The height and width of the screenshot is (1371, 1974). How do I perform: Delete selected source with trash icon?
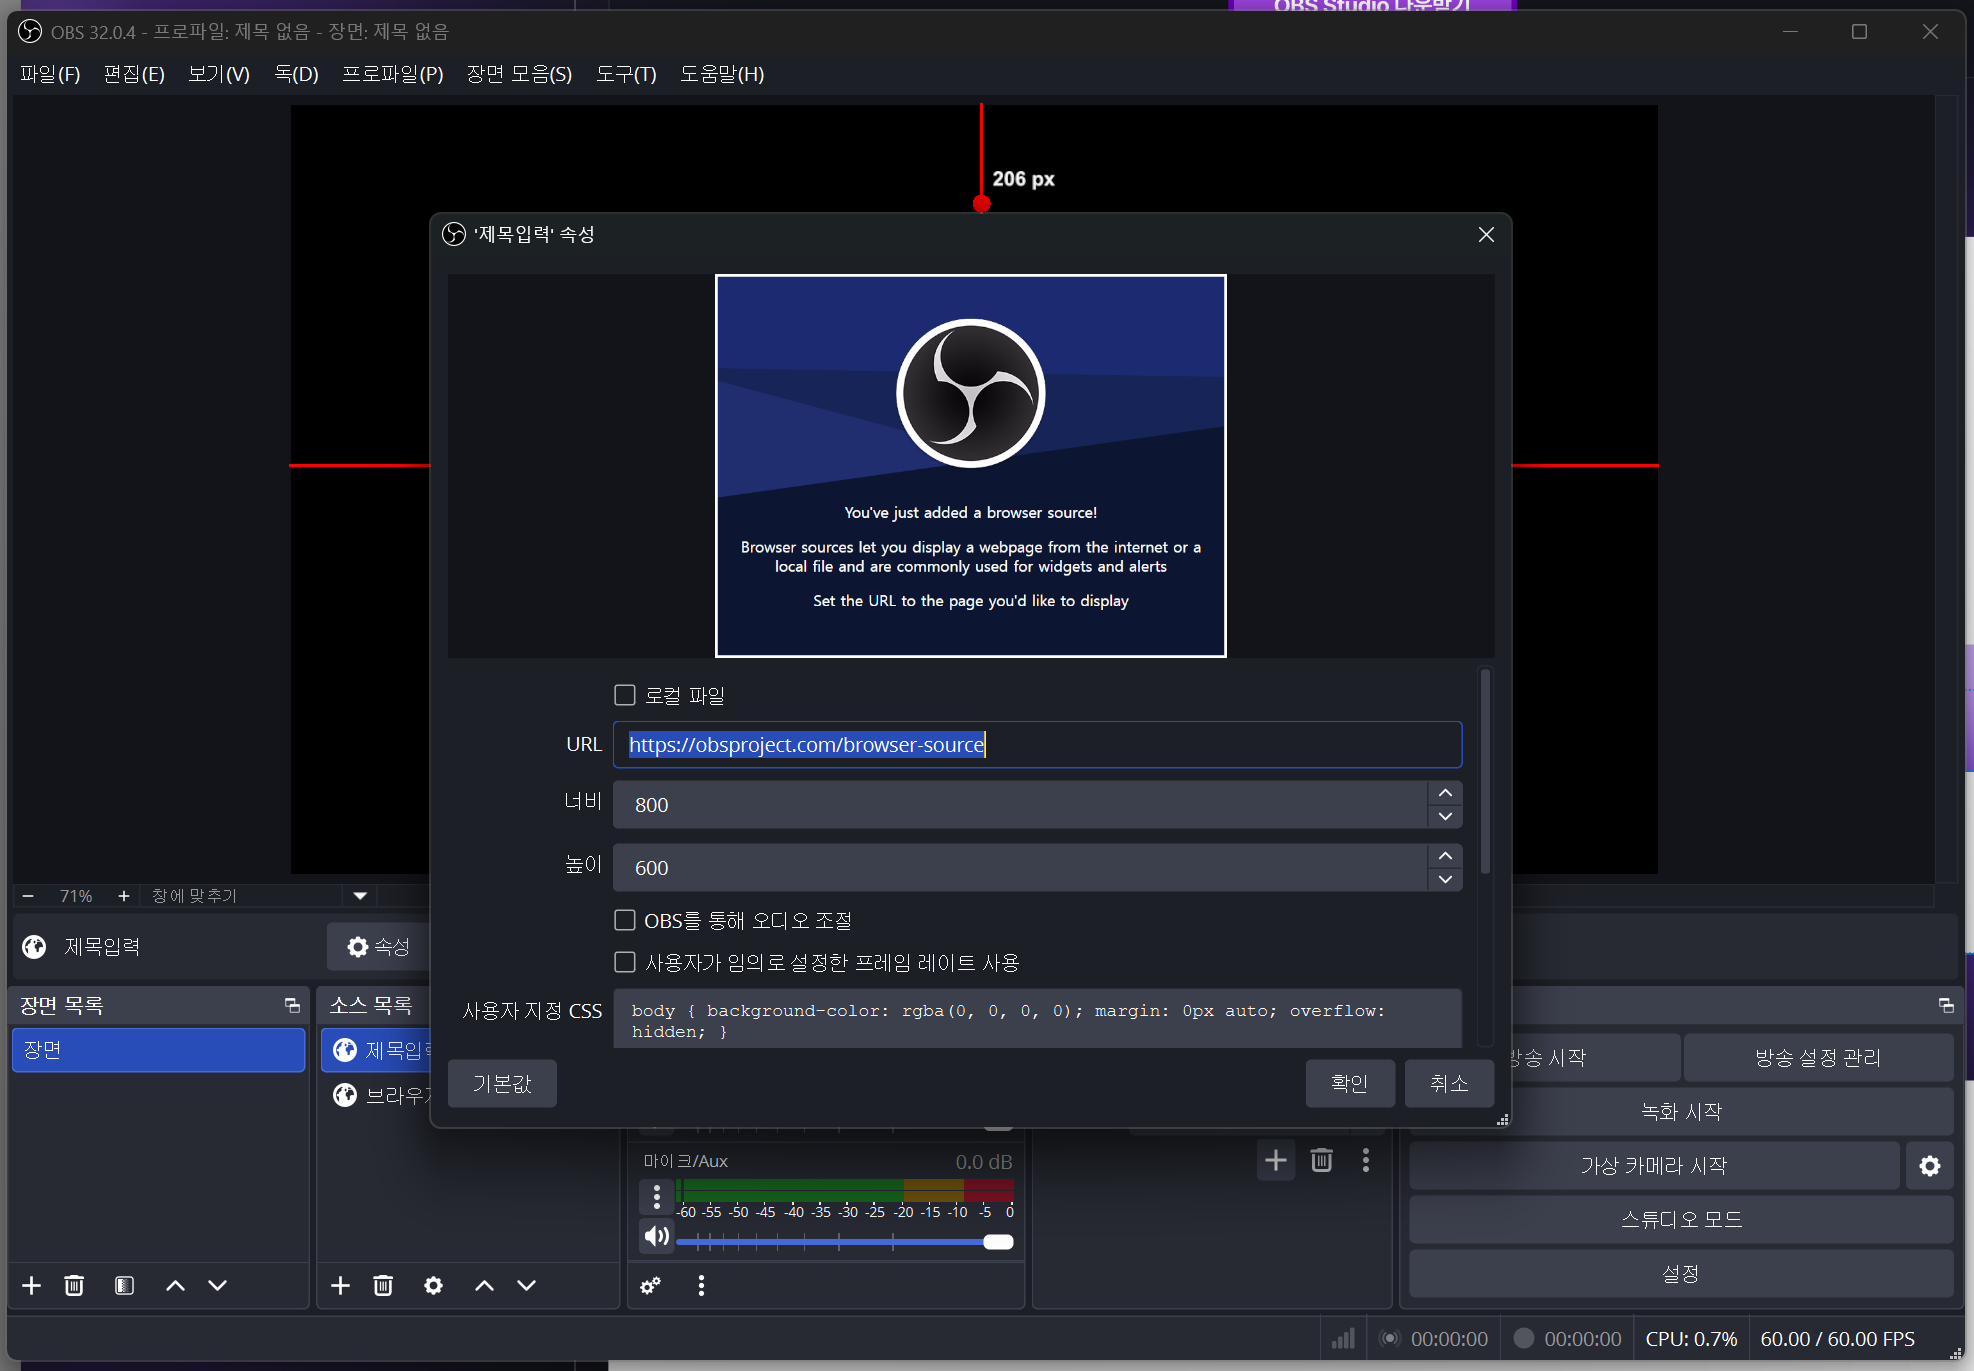pos(383,1285)
